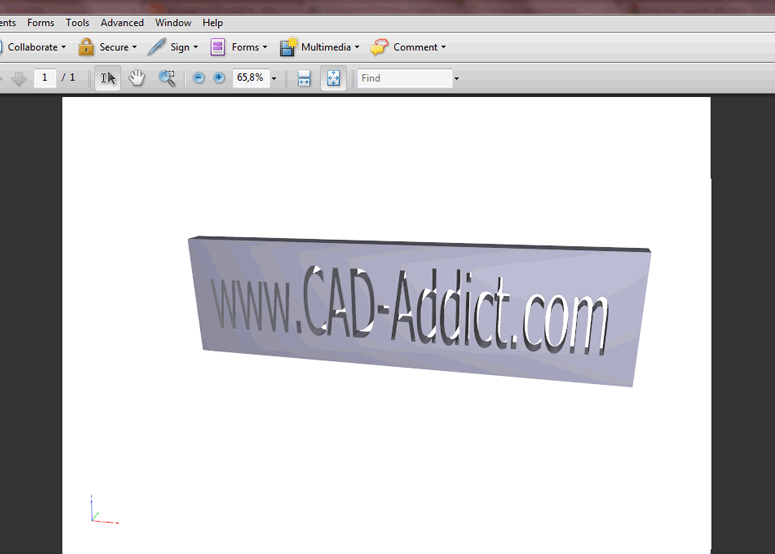Open the zoom percentage dropdown
Screen dimensions: 775x554
[x=274, y=79]
